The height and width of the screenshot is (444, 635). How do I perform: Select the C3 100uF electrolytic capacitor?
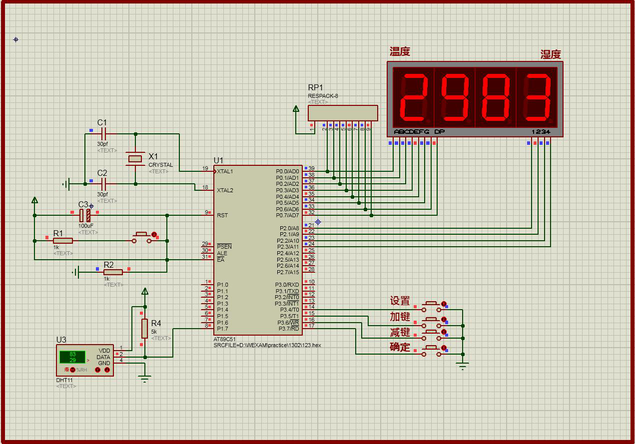[85, 213]
